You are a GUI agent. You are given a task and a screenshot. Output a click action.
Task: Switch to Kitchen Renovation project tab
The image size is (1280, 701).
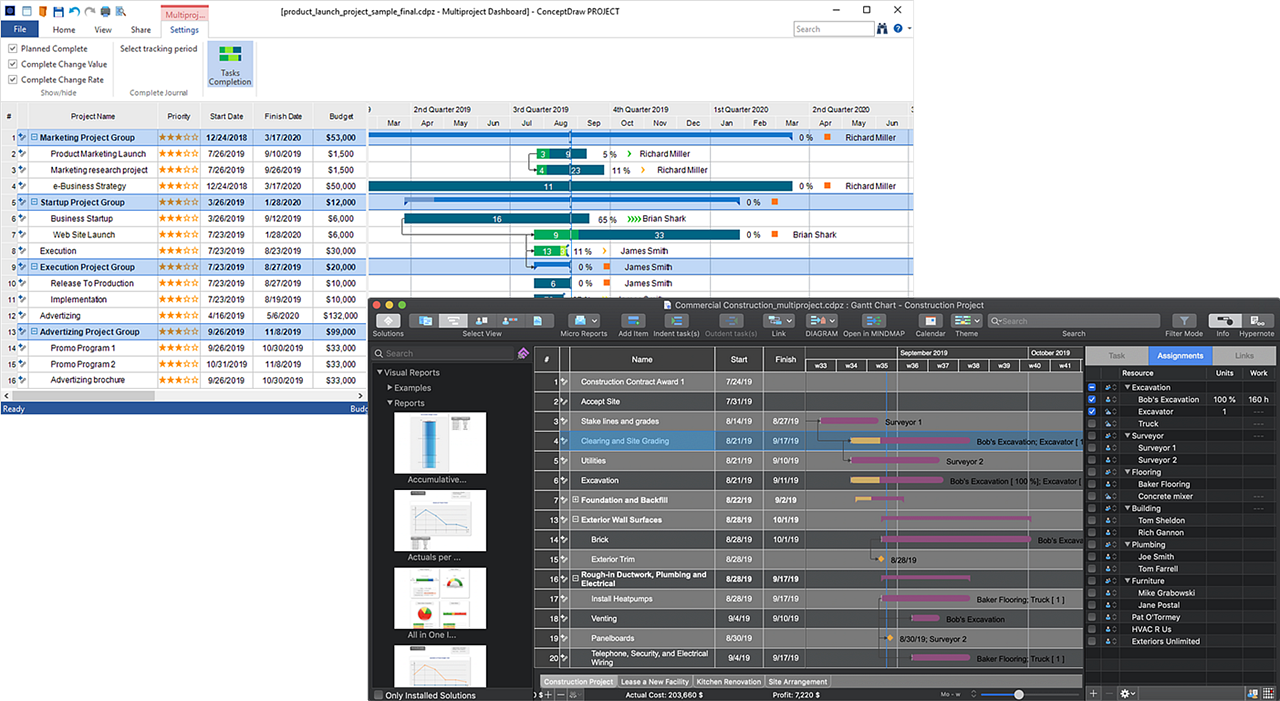(729, 682)
